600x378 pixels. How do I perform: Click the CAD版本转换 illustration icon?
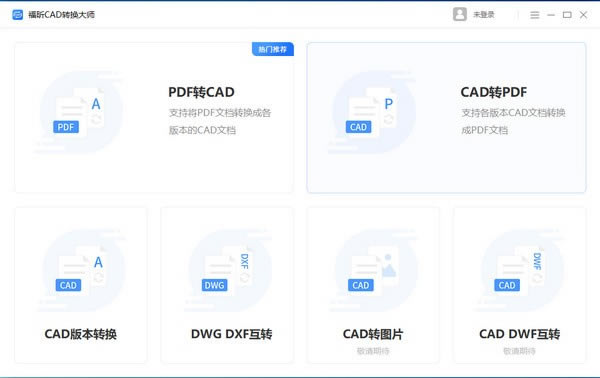pos(81,270)
